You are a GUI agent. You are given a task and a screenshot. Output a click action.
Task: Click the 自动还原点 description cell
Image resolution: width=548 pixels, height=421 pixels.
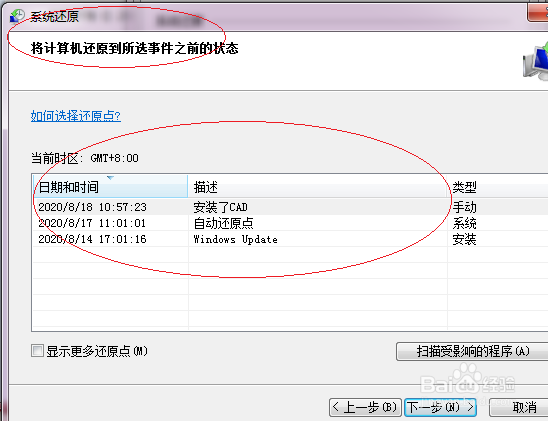point(224,223)
